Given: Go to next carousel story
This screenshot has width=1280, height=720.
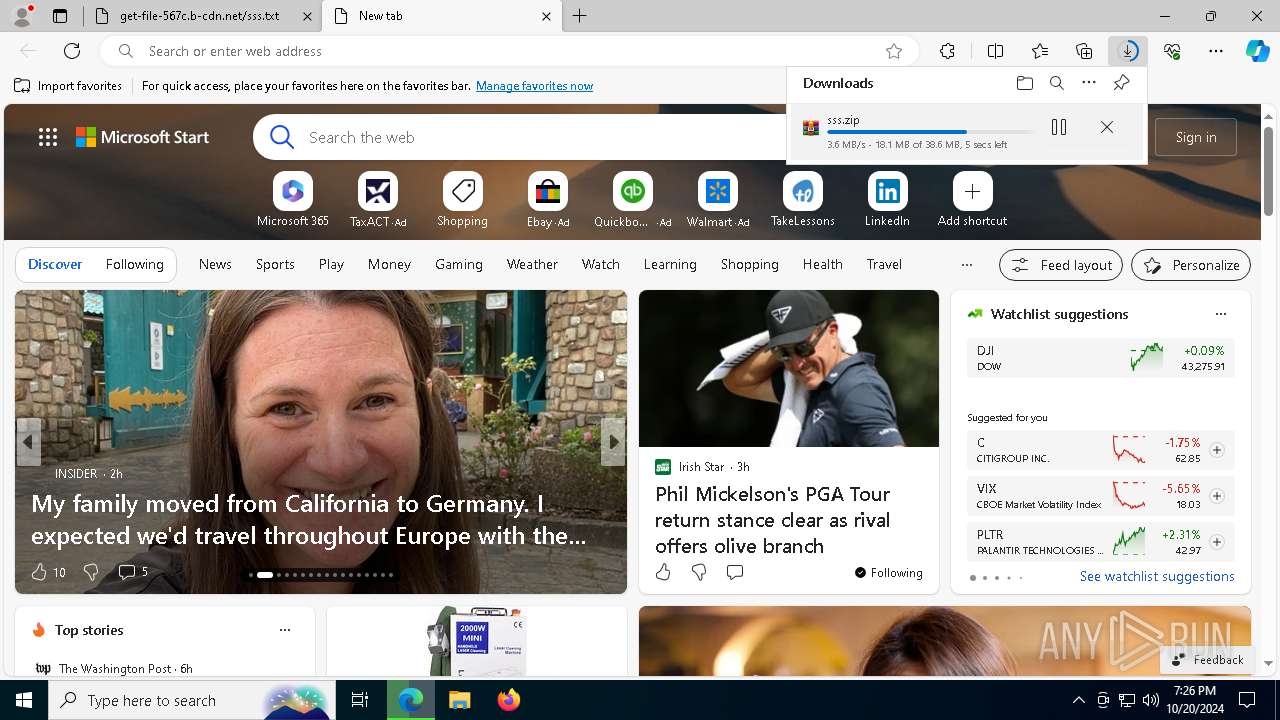Looking at the screenshot, I should (x=613, y=442).
